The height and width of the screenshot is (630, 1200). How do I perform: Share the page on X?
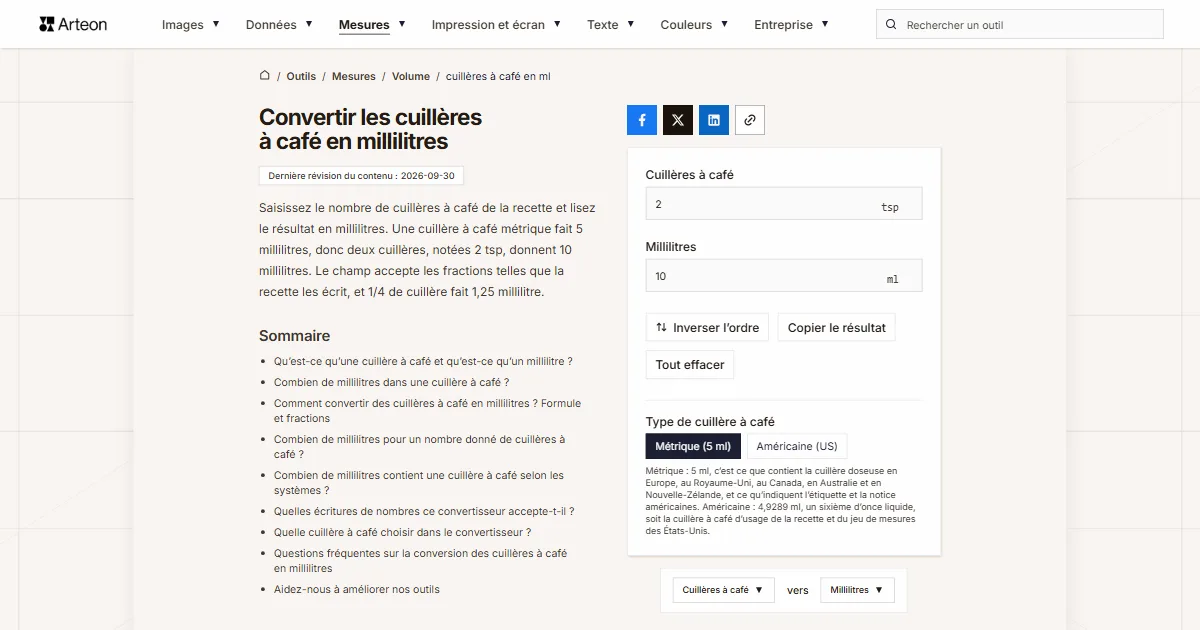pos(678,120)
